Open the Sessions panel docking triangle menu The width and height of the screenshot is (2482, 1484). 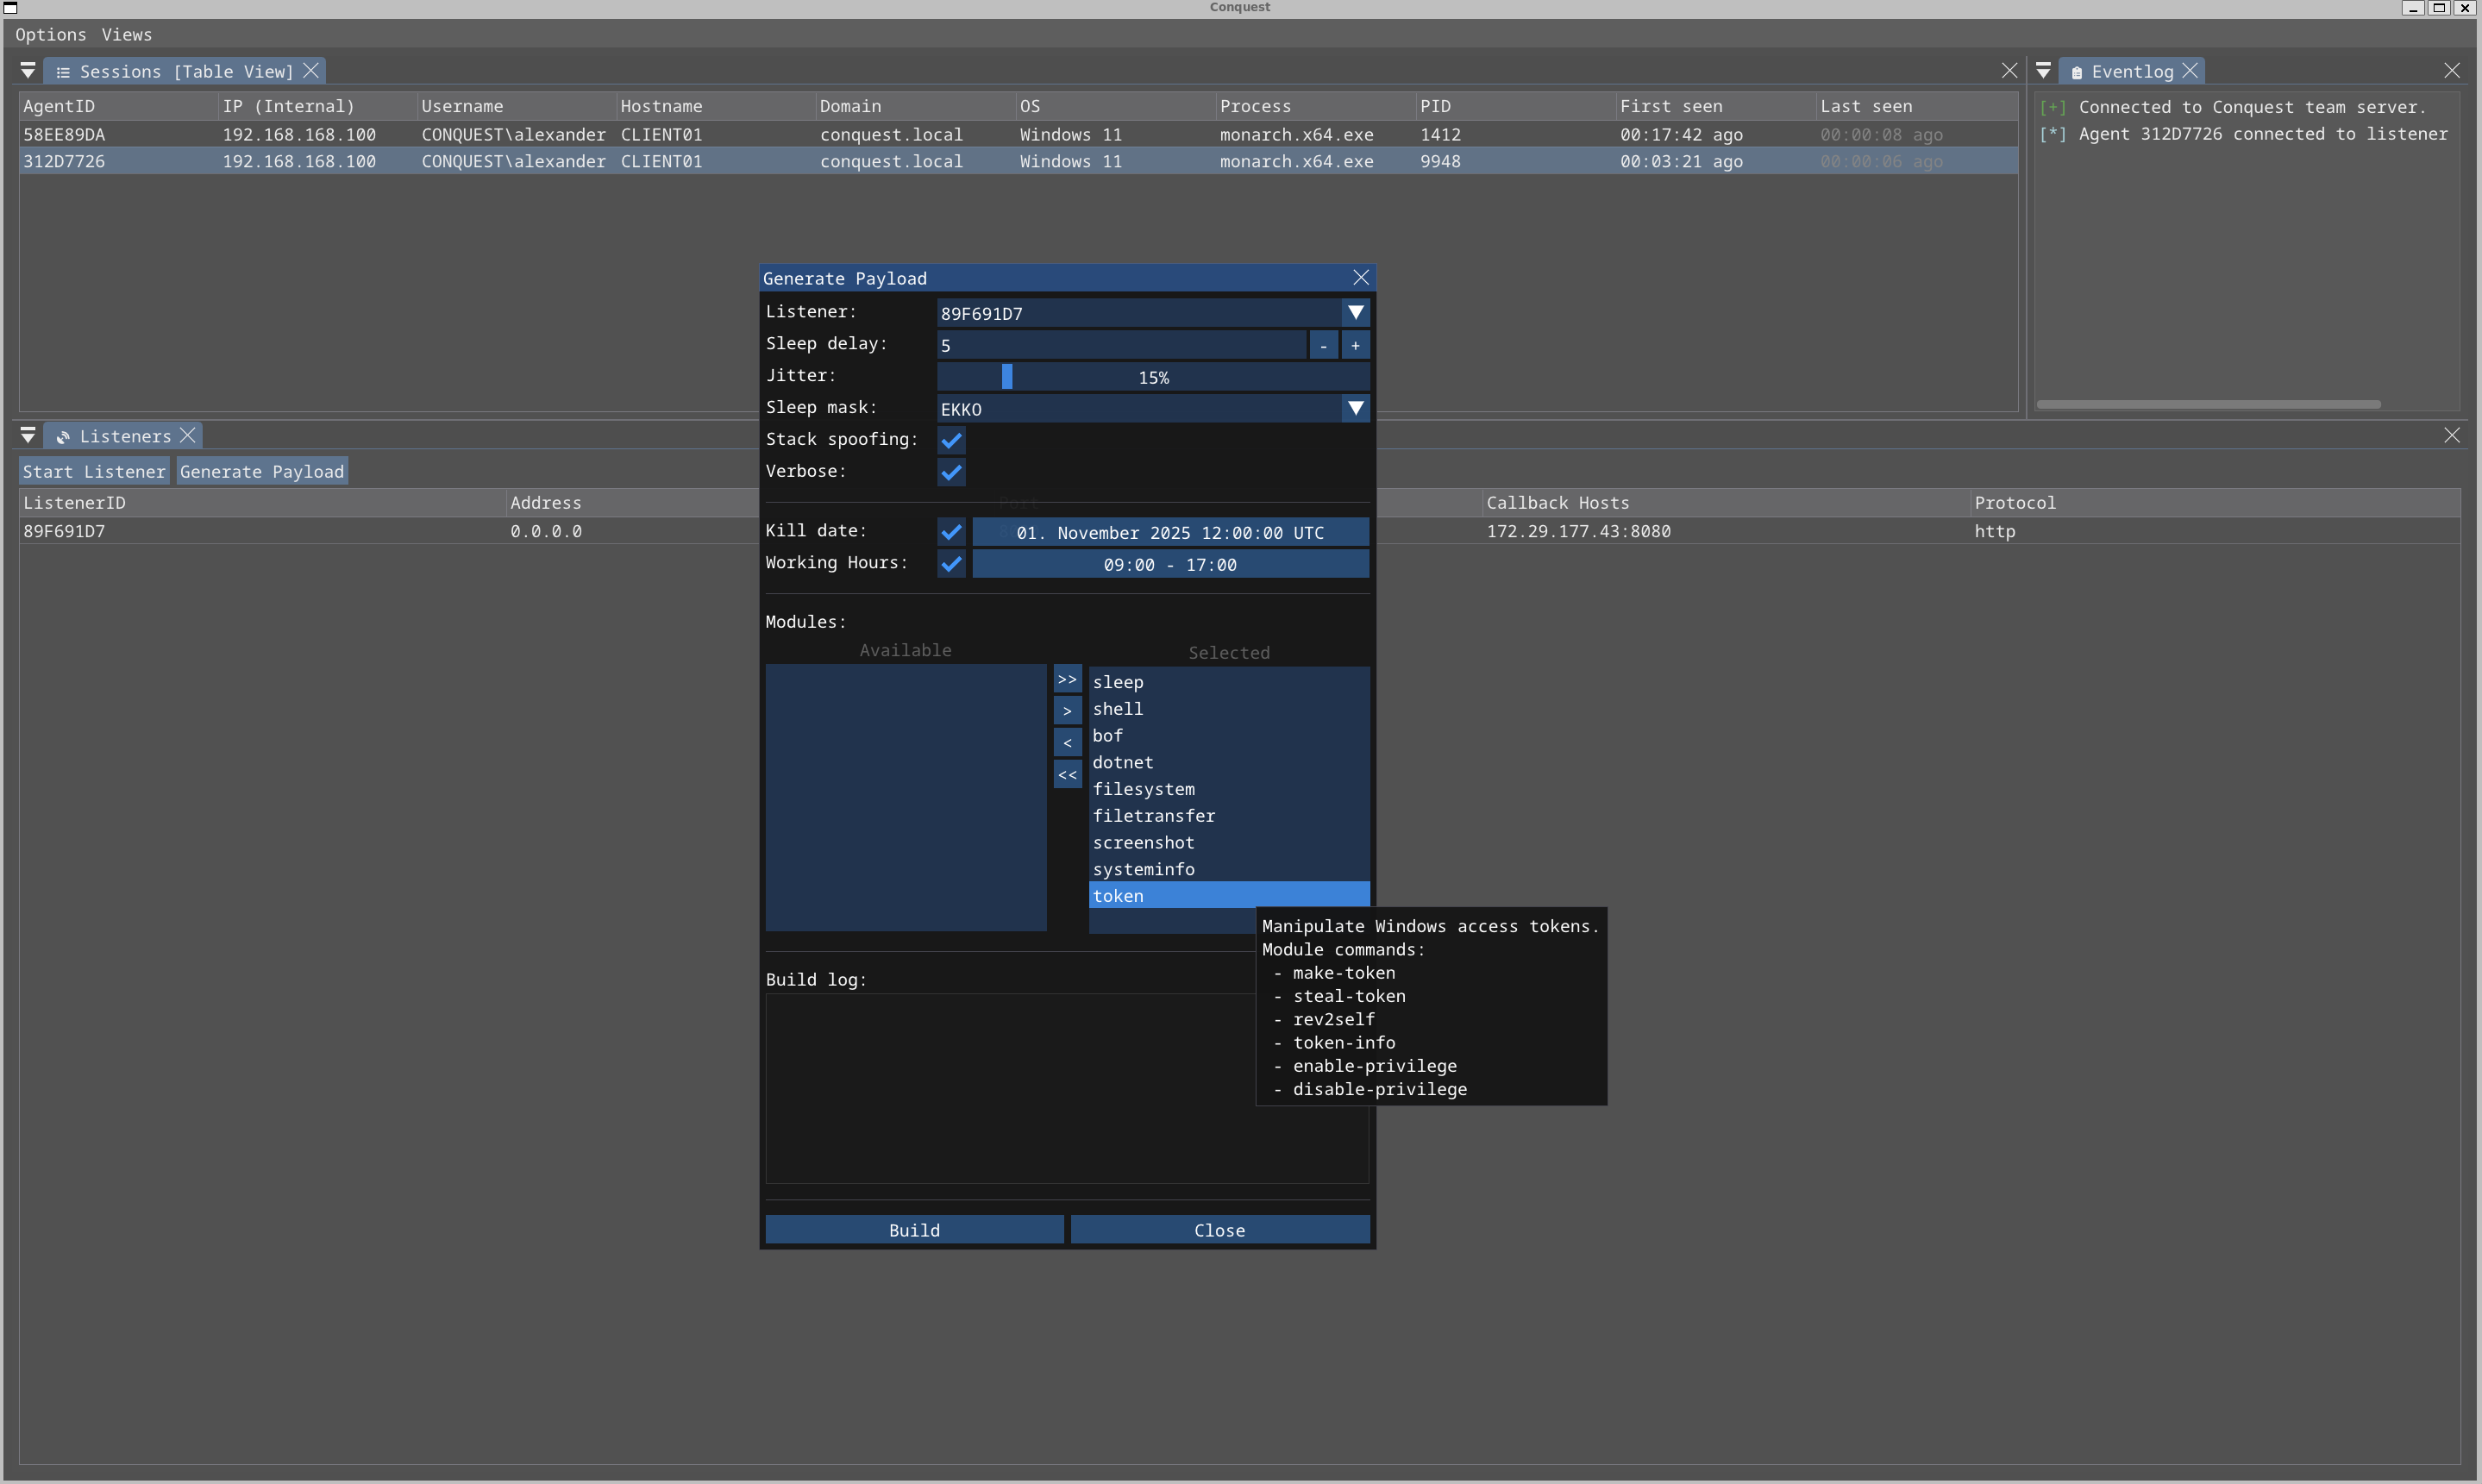pos(28,71)
